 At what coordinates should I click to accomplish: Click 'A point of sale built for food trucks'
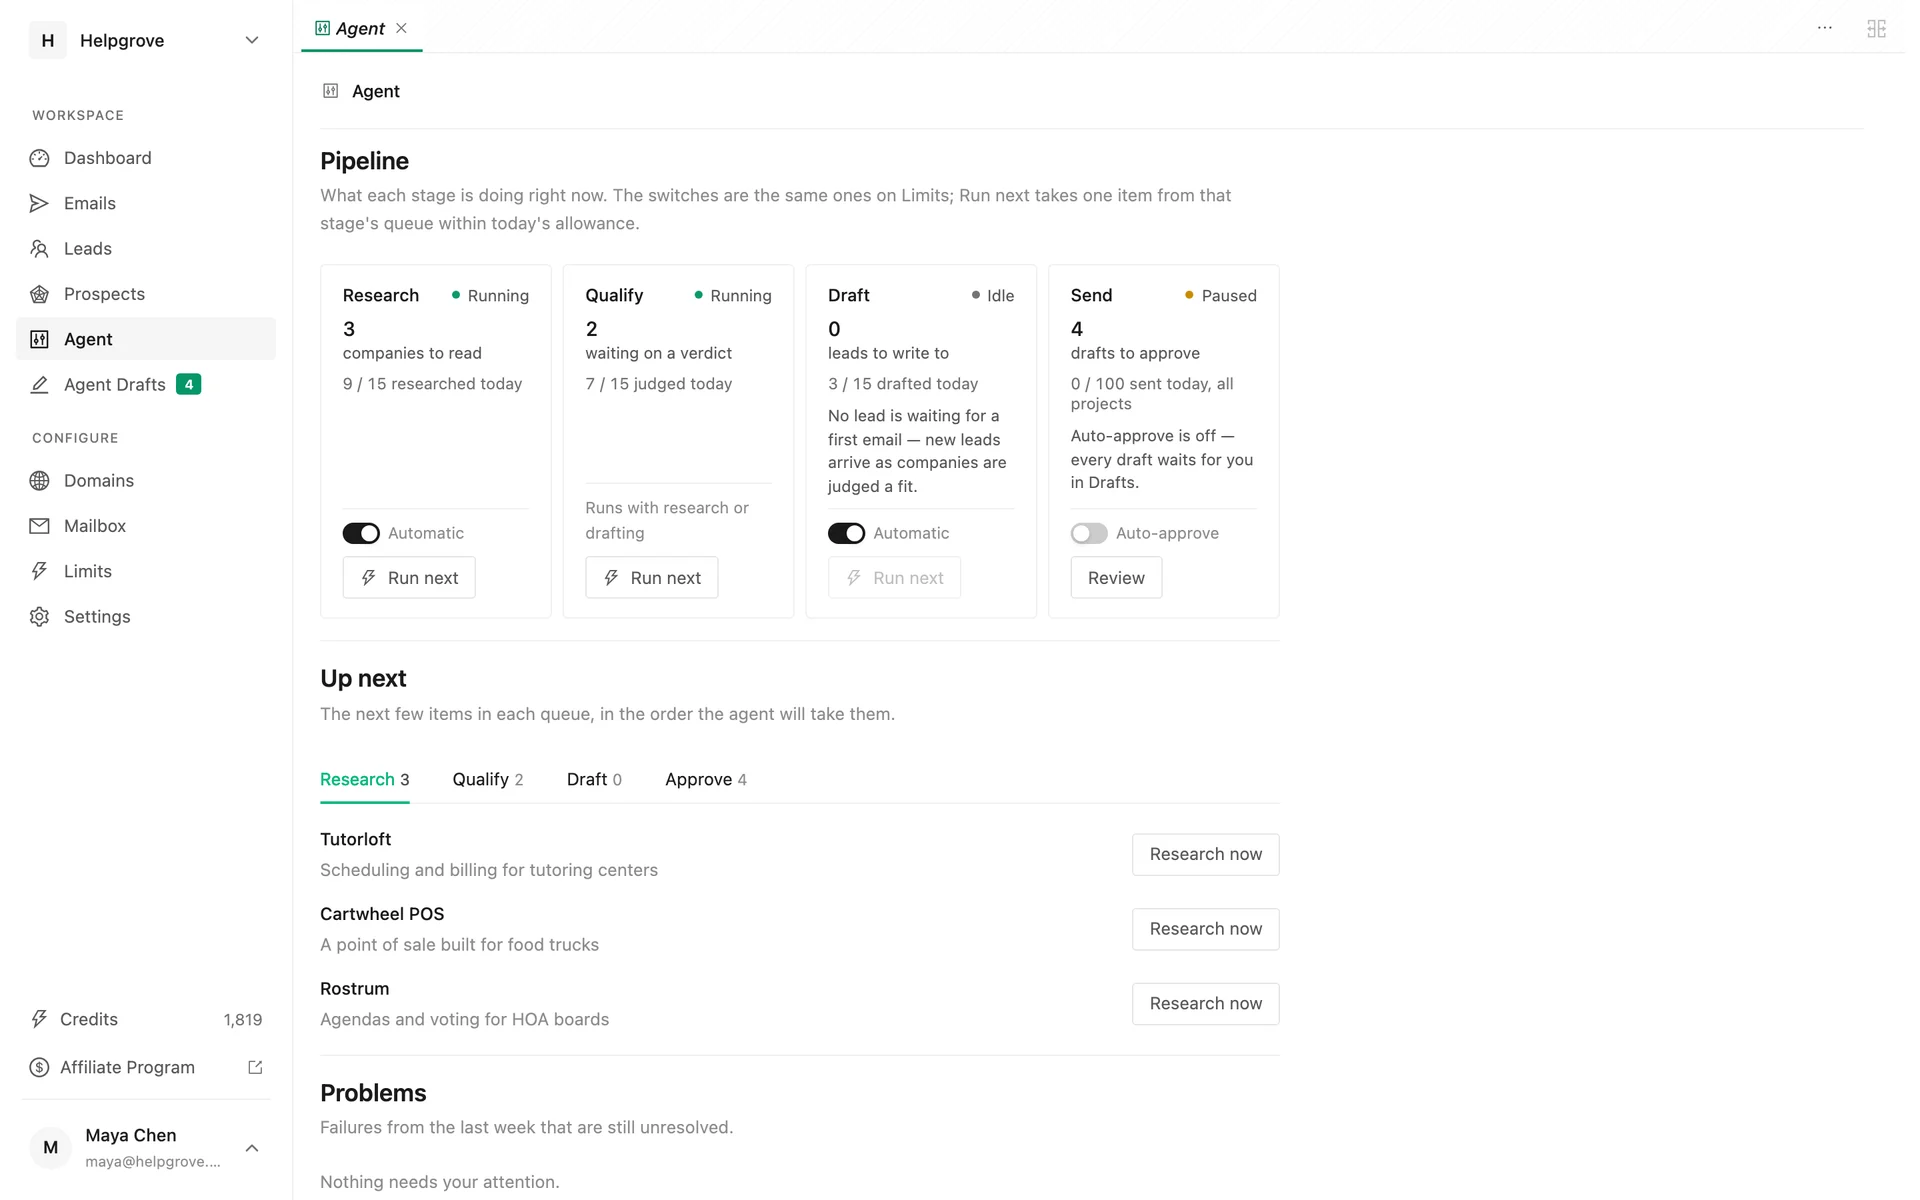(x=459, y=945)
